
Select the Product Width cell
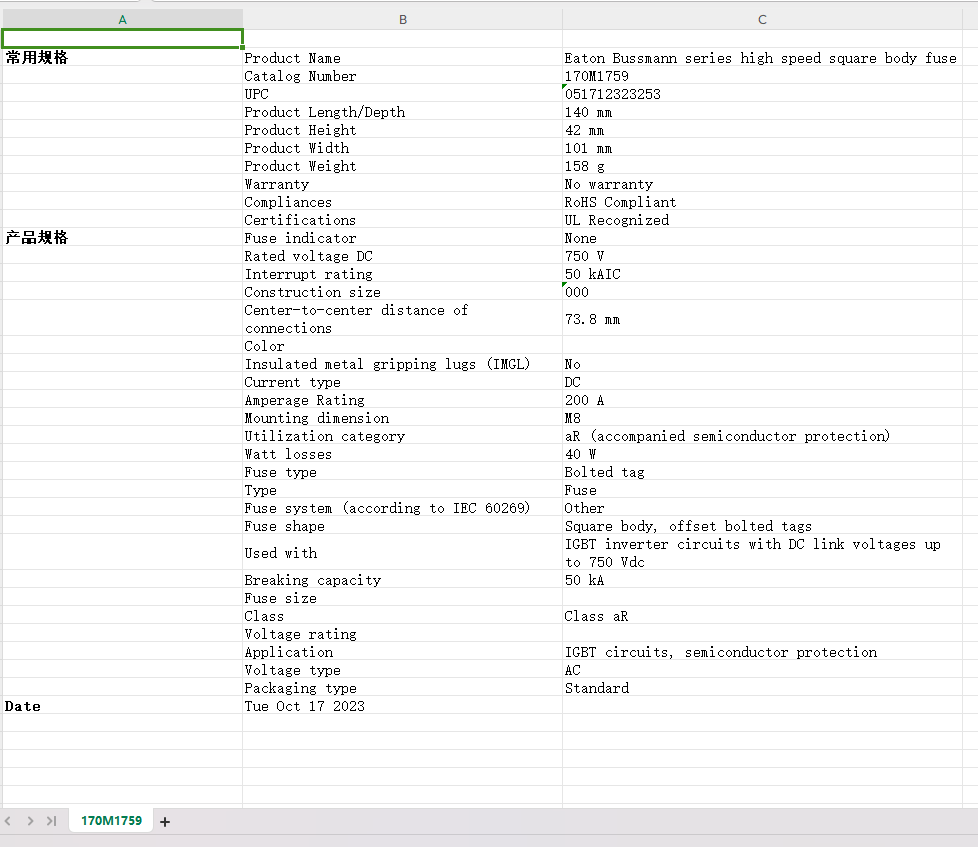tap(402, 148)
